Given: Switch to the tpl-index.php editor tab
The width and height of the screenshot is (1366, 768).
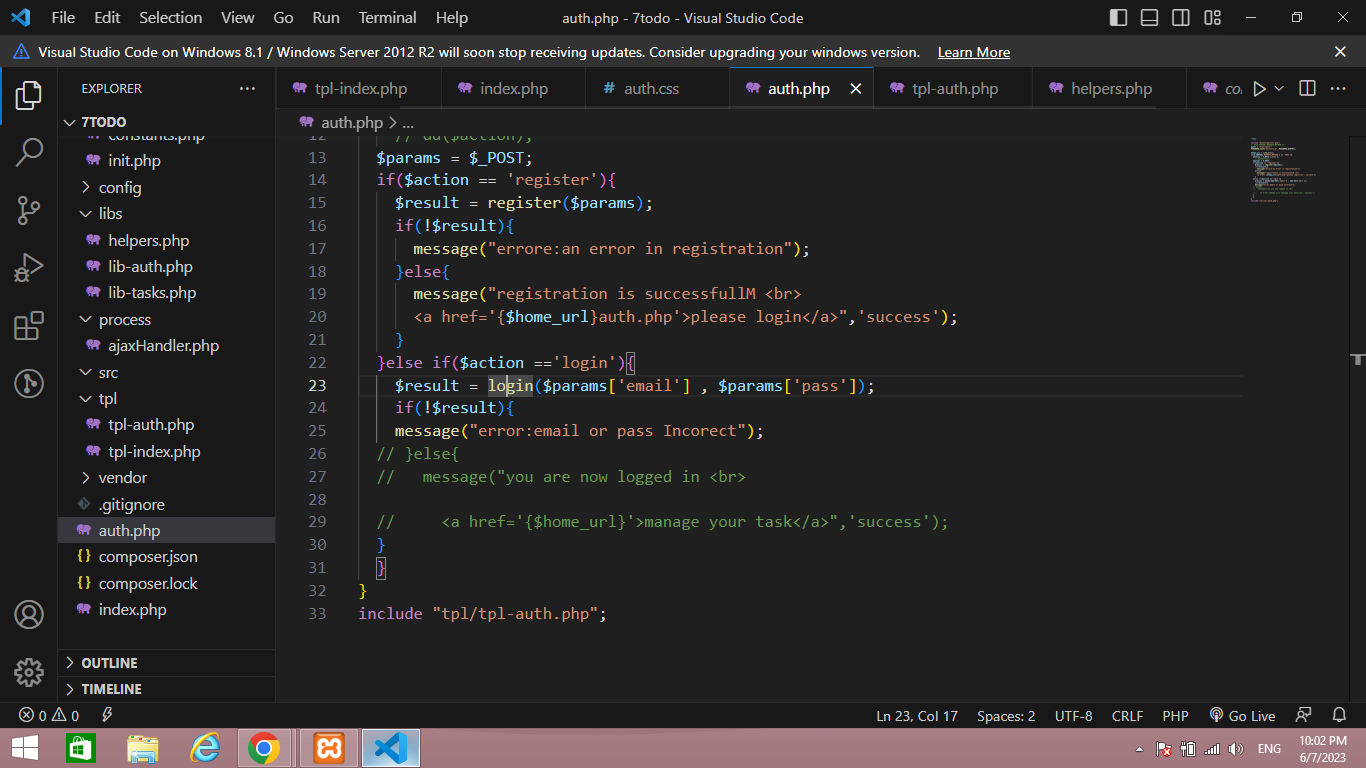Looking at the screenshot, I should 360,89.
